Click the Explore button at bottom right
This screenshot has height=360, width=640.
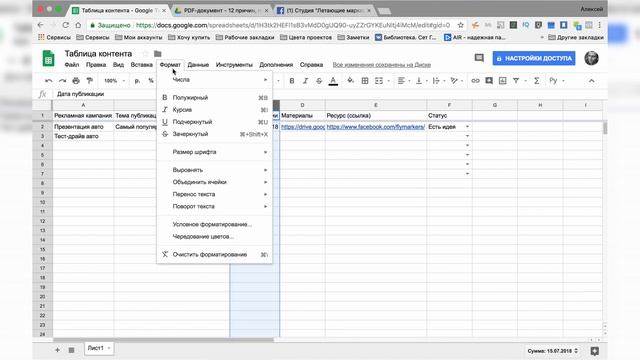(x=595, y=351)
